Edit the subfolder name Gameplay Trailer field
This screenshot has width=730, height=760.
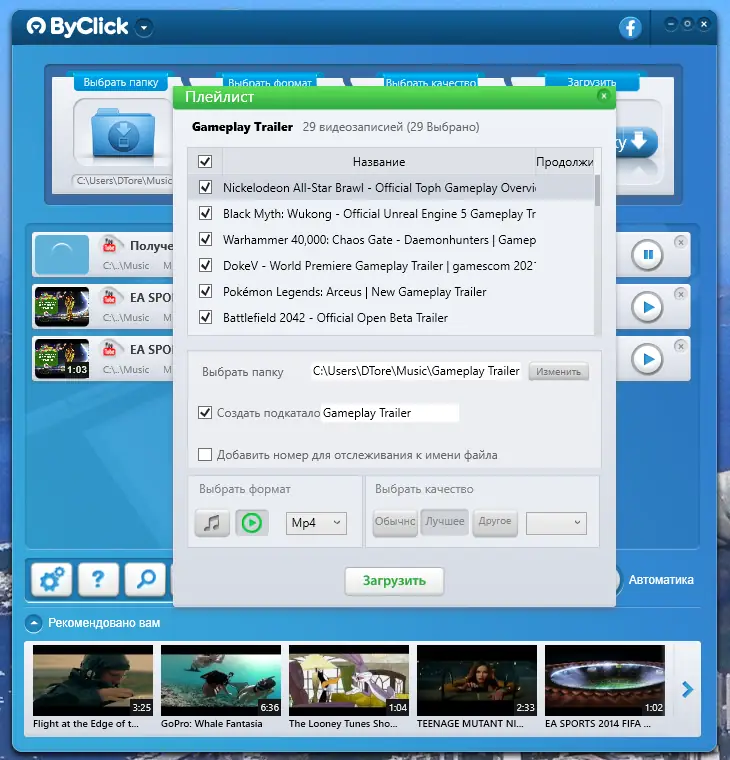click(x=390, y=413)
